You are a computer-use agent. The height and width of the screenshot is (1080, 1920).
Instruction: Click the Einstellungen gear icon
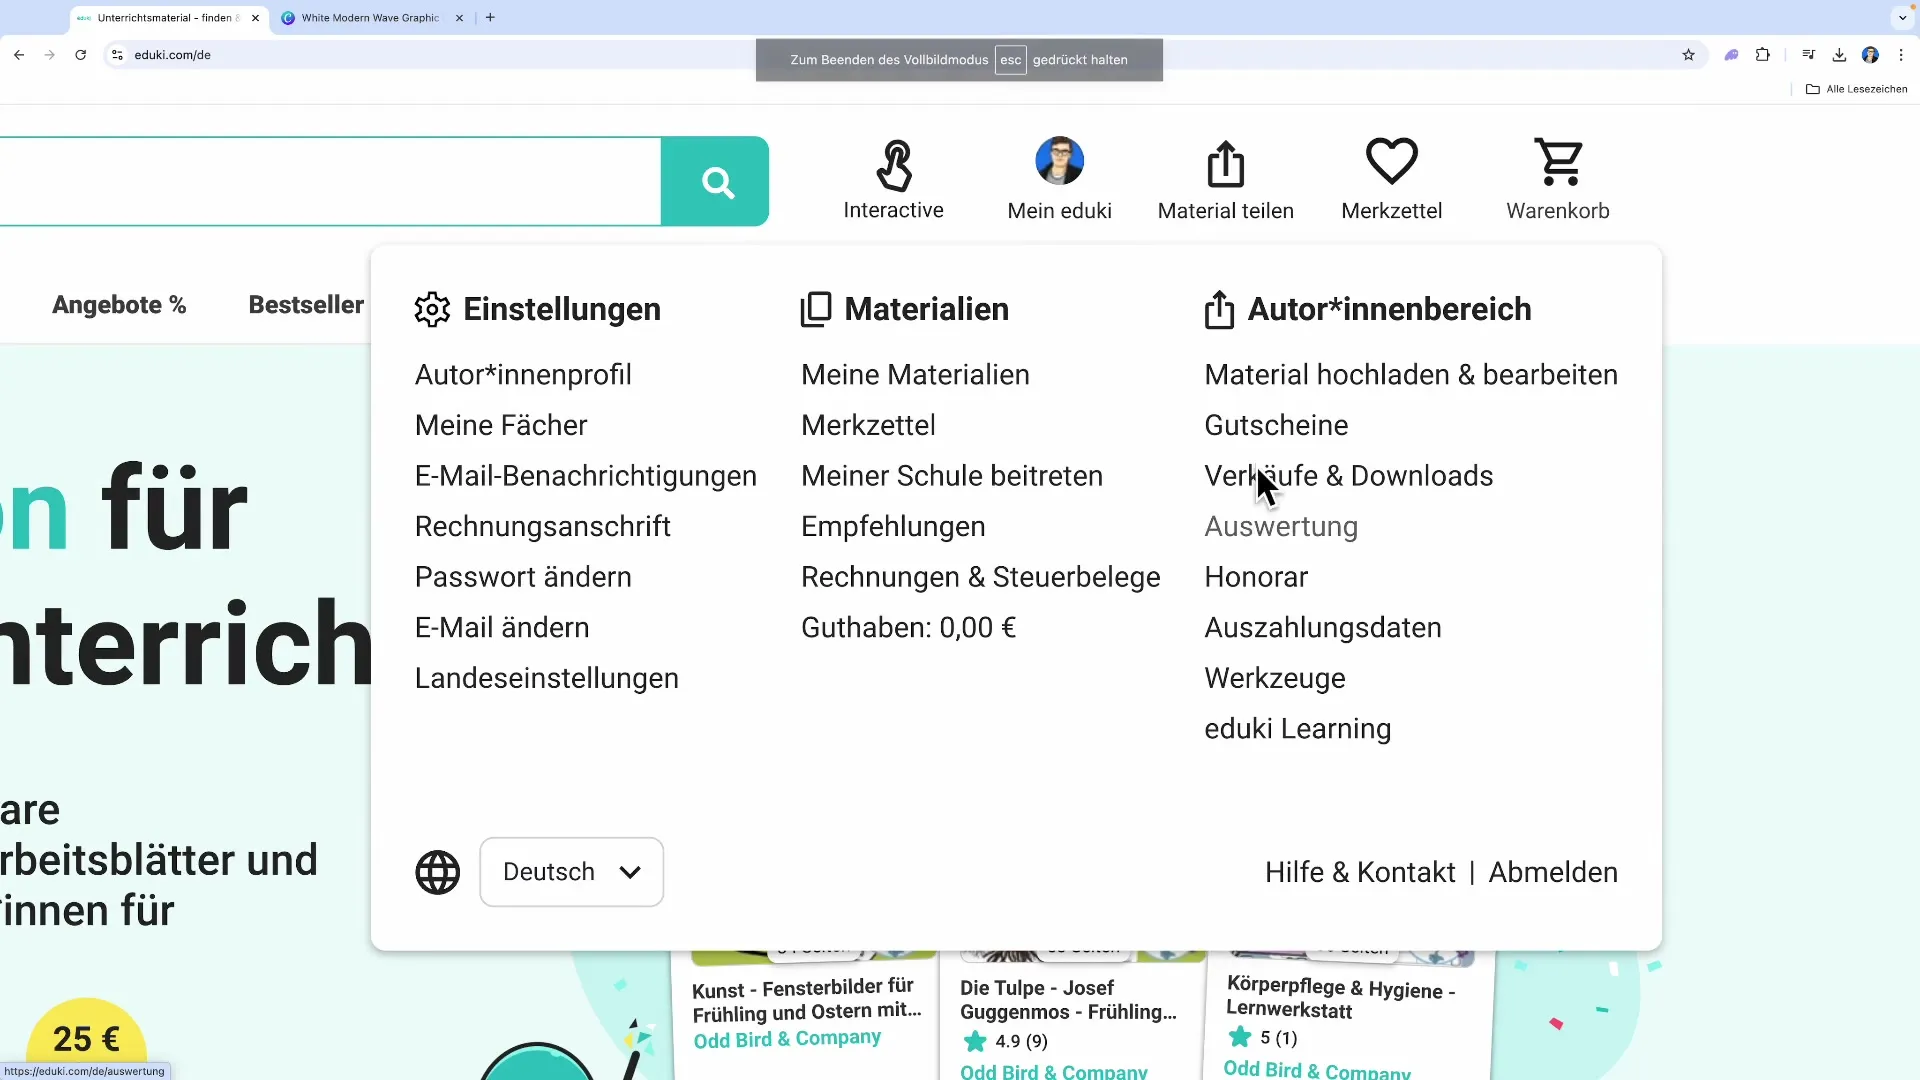(432, 309)
